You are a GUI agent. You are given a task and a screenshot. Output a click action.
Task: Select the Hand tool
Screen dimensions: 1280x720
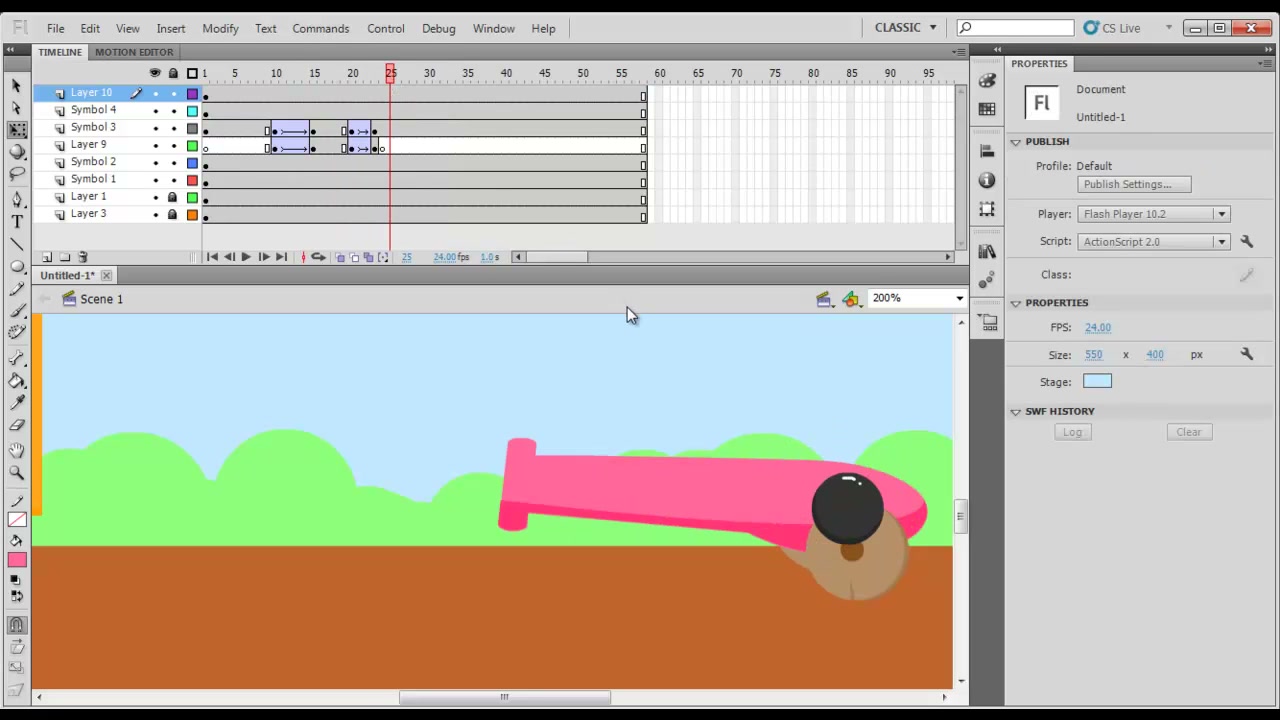point(17,450)
